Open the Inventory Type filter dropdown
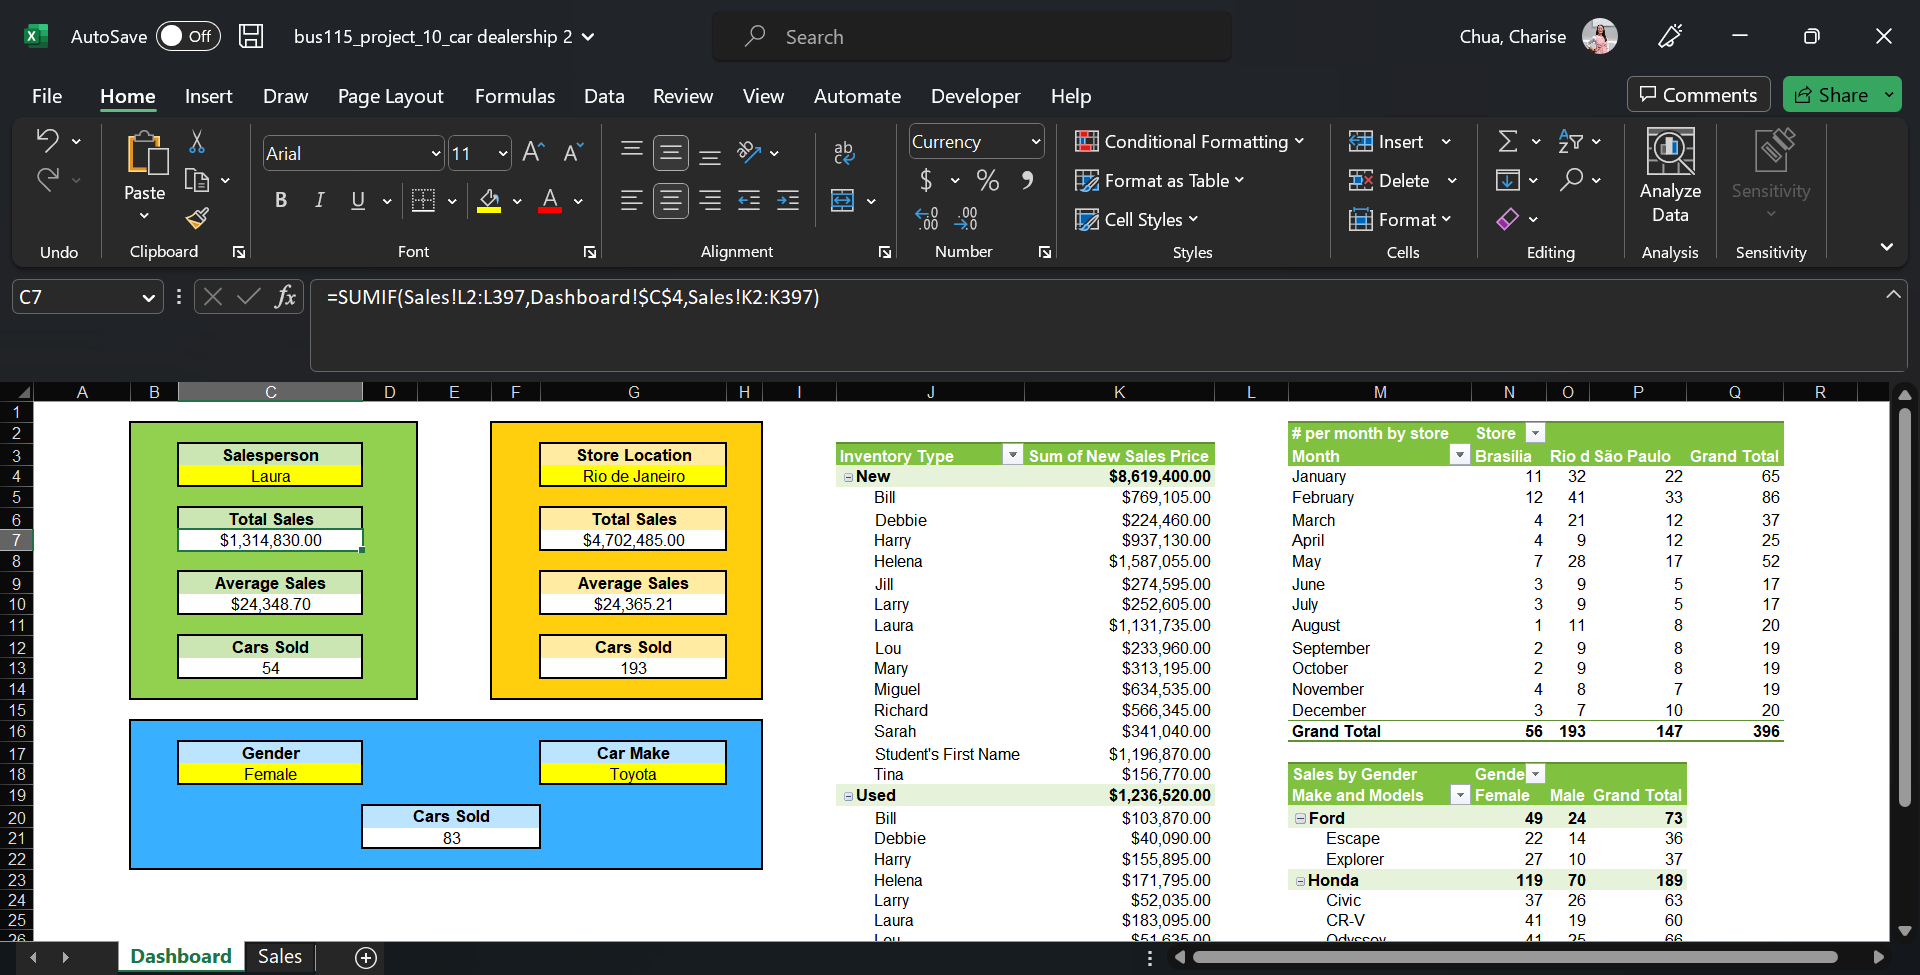1920x975 pixels. click(1012, 454)
